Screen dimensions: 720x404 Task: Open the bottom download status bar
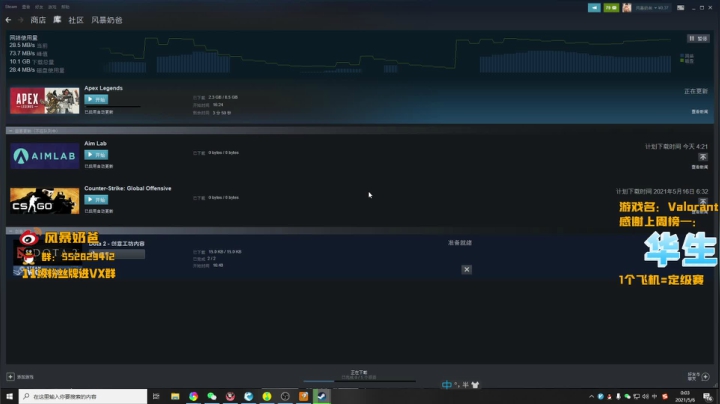coord(359,376)
